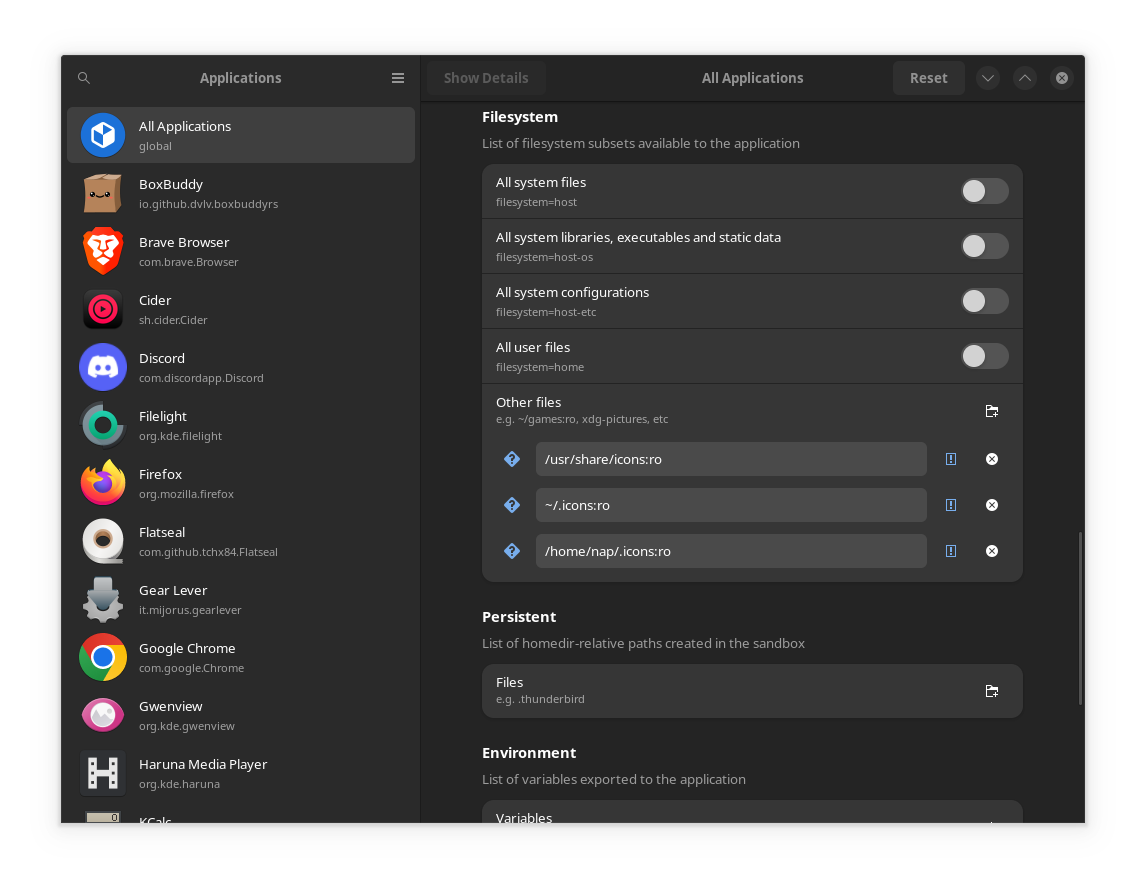Click override icon left of ~/.icons:ro
This screenshot has height=890, width=1146.
click(512, 505)
